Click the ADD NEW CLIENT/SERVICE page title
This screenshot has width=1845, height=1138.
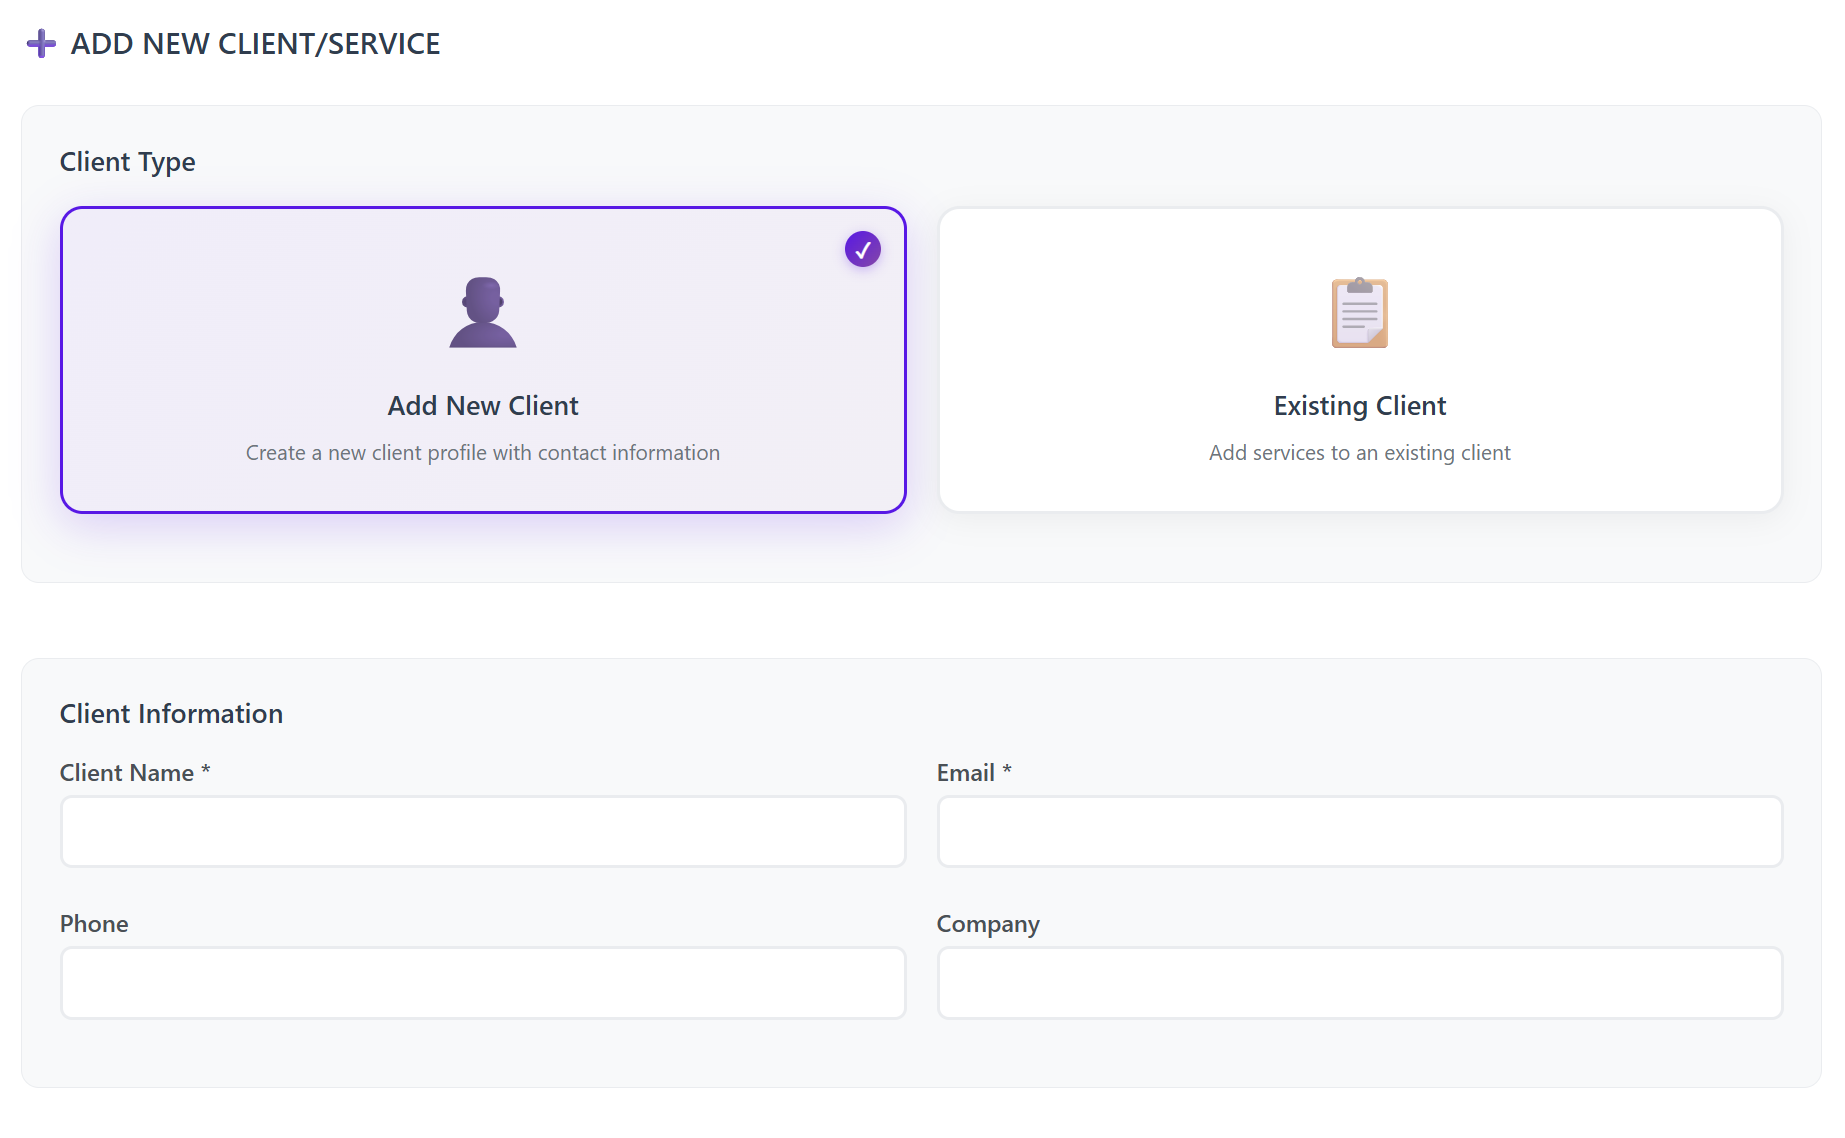pyautogui.click(x=255, y=44)
